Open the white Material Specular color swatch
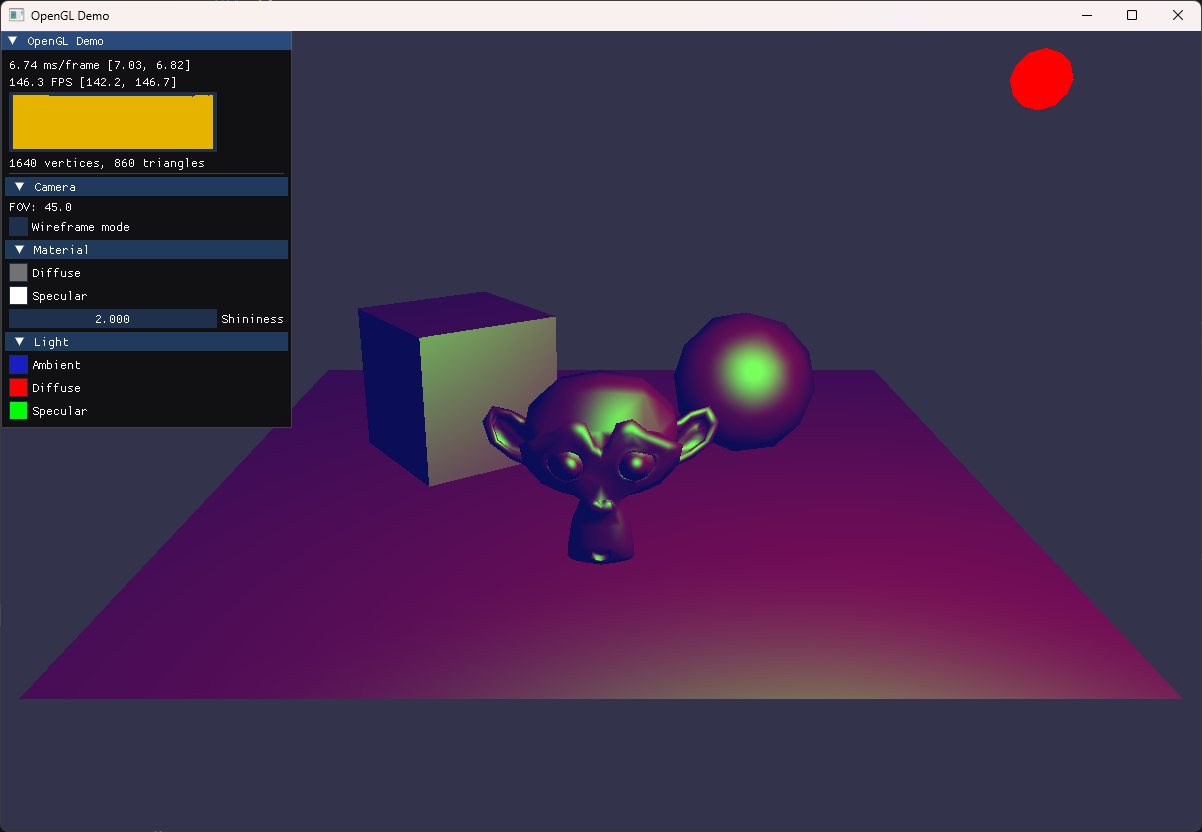 point(18,296)
